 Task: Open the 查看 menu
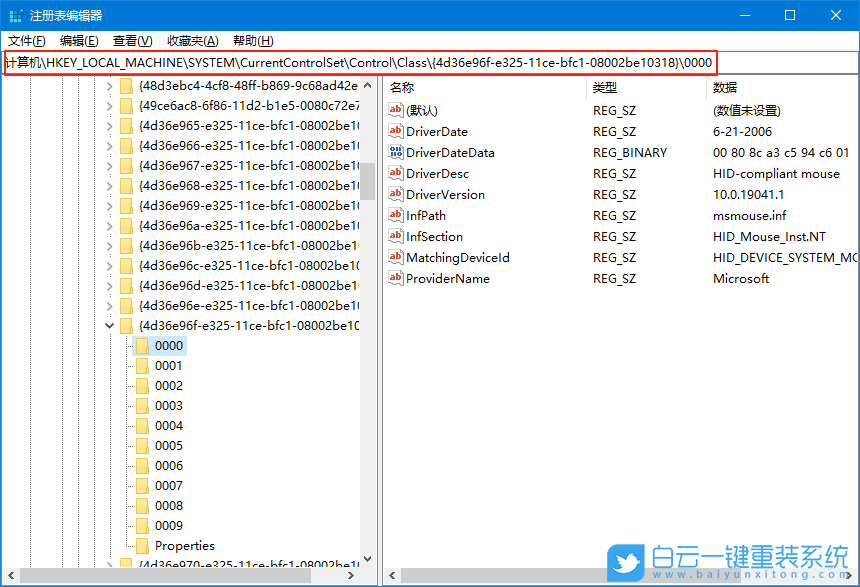[130, 40]
